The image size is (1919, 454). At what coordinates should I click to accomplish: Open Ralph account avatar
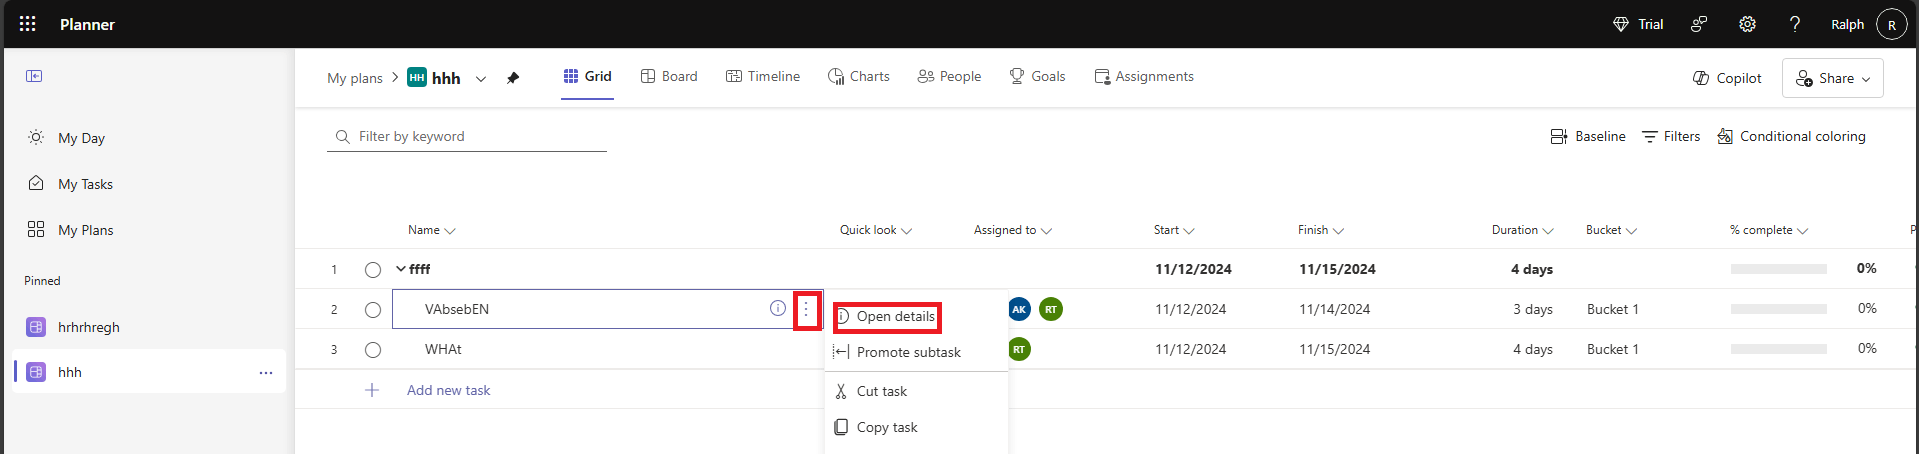pyautogui.click(x=1891, y=24)
